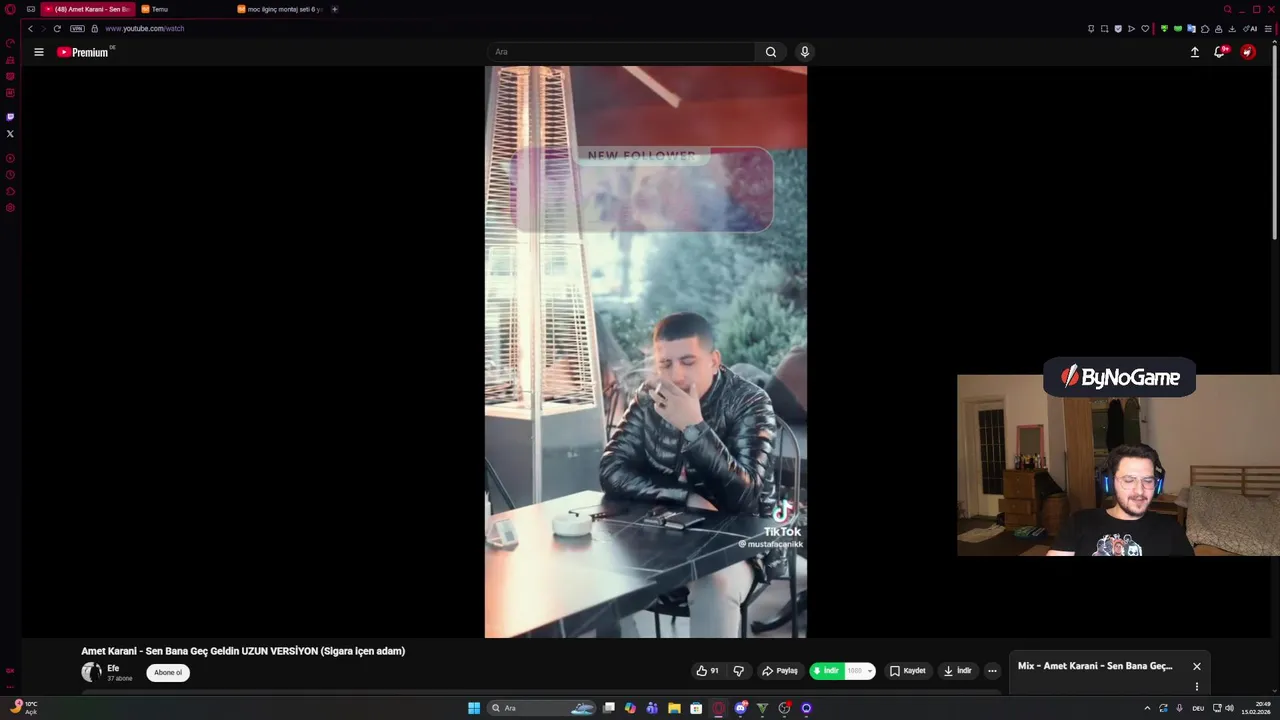This screenshot has height=720, width=1280.
Task: Go back with the browser back arrow
Action: click(30, 28)
